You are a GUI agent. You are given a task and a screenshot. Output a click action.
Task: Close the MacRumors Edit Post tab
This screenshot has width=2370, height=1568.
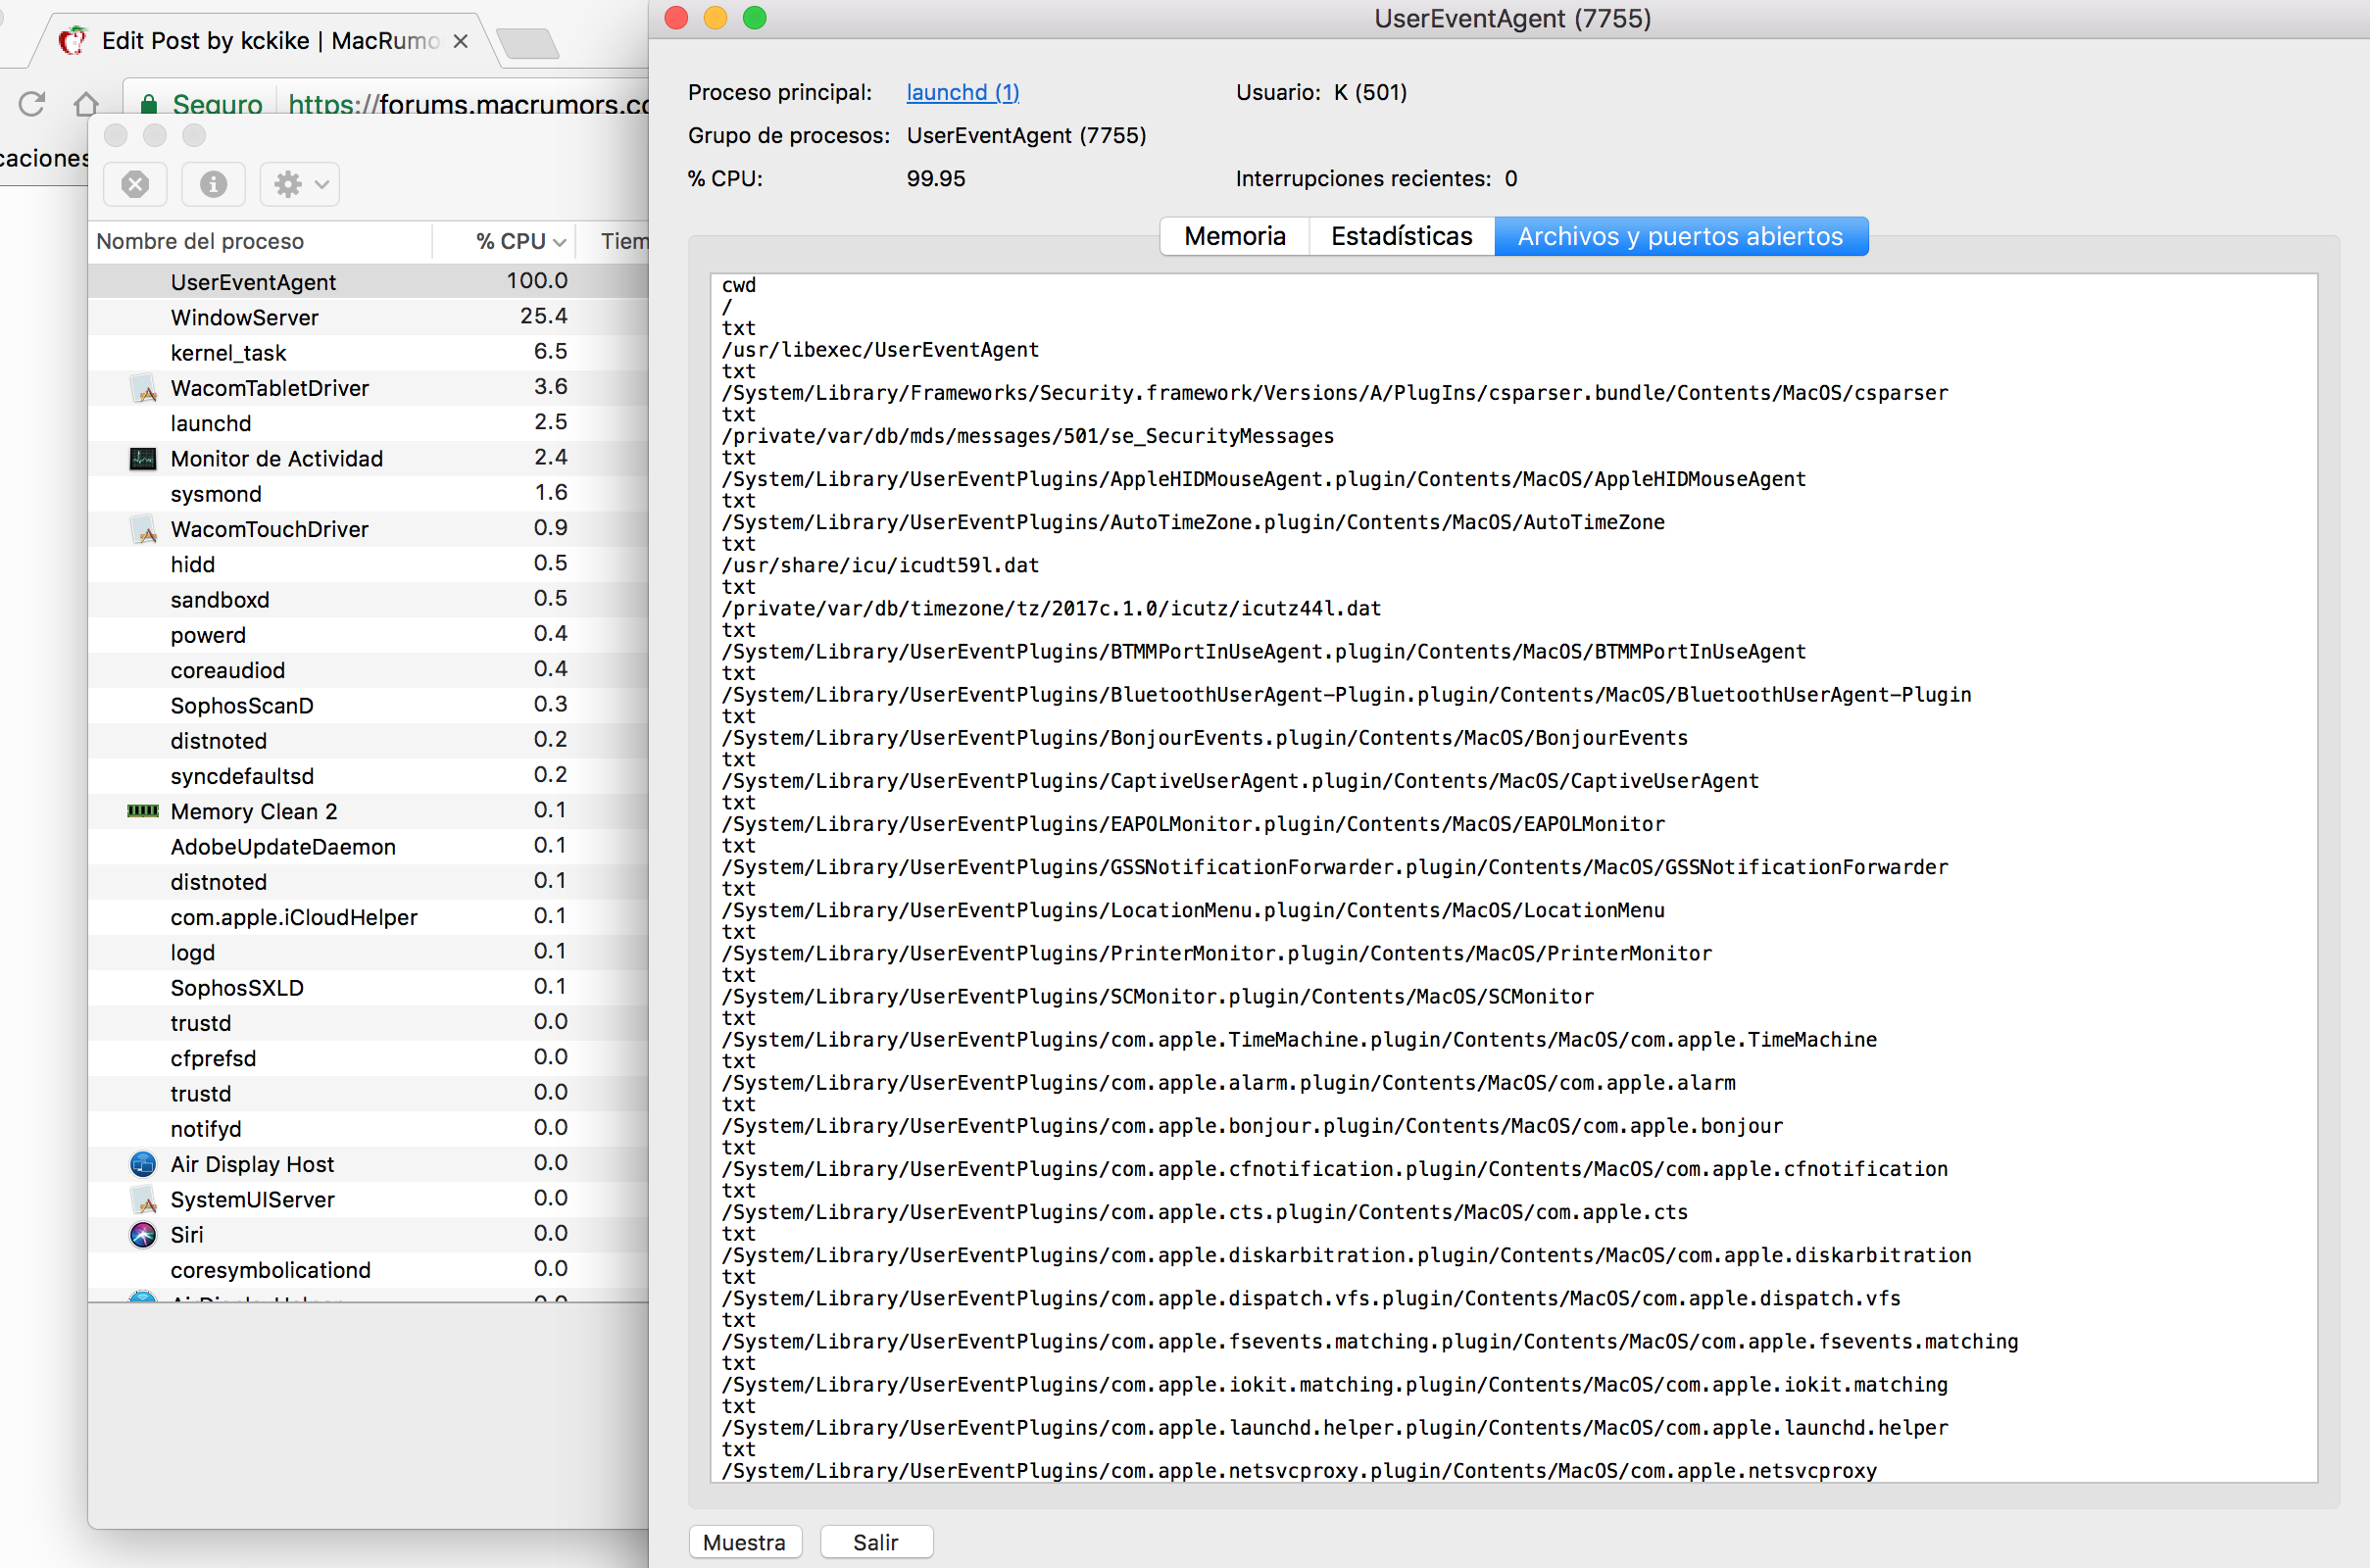pyautogui.click(x=461, y=41)
